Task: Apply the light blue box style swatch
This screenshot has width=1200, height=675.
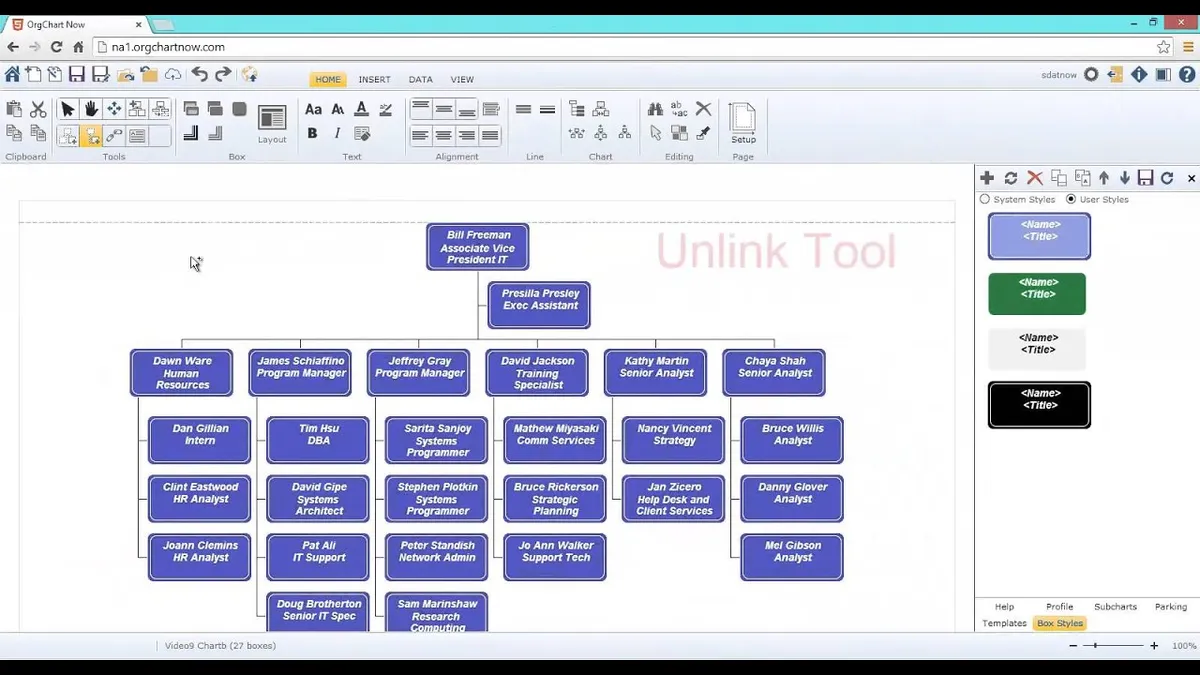Action: pos(1039,237)
